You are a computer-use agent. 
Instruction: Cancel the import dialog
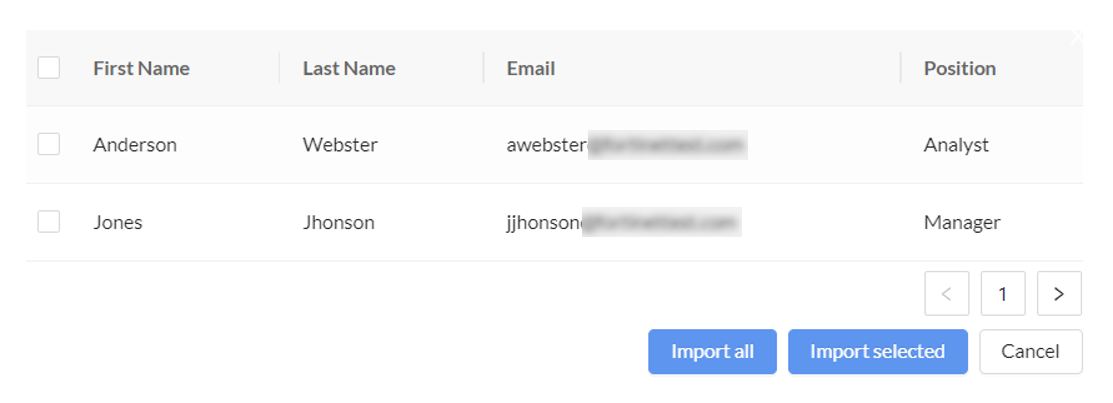[x=1030, y=352]
